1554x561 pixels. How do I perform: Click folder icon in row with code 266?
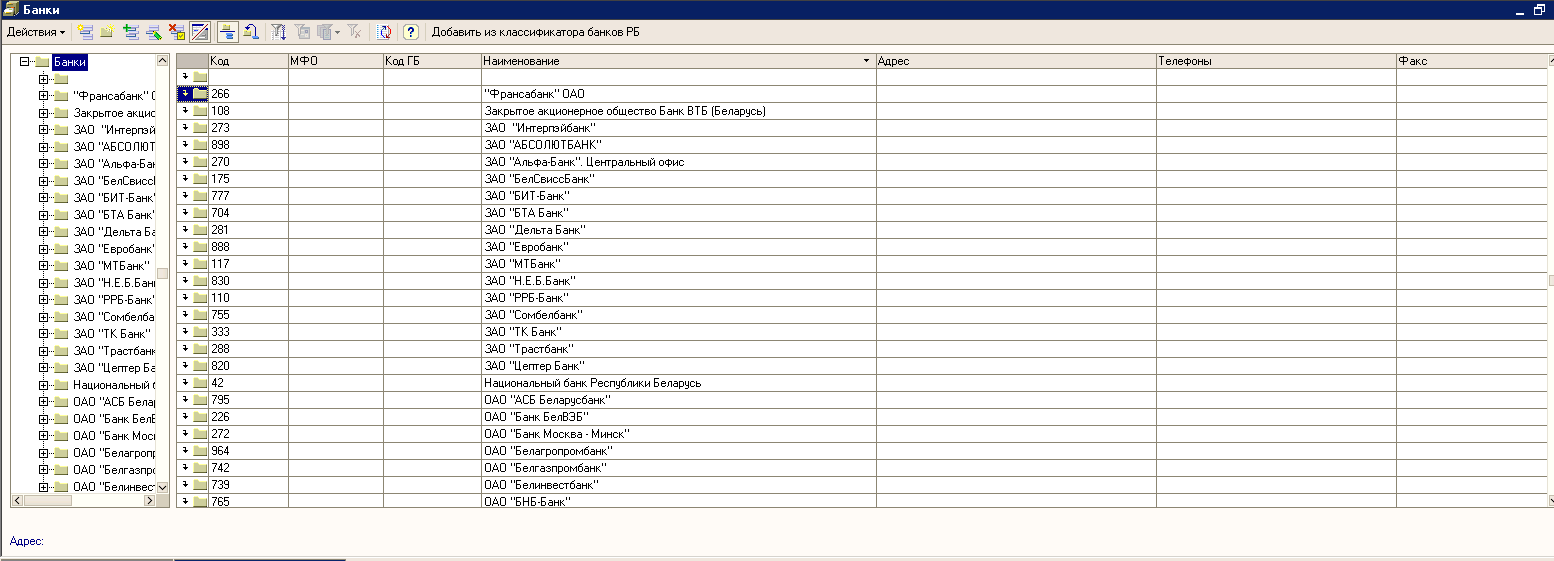pos(200,94)
